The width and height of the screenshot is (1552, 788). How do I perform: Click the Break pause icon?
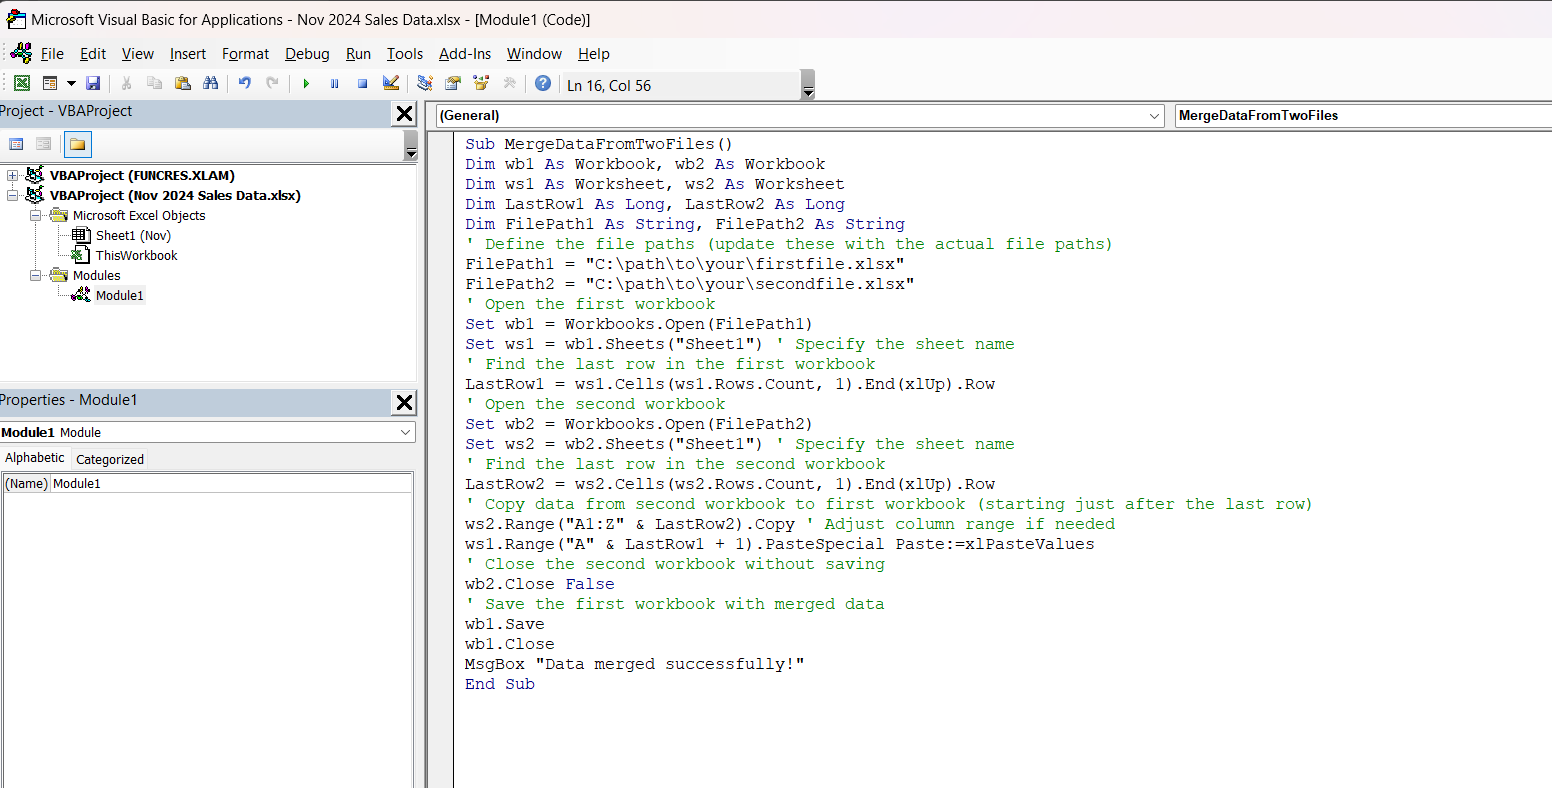coord(334,84)
